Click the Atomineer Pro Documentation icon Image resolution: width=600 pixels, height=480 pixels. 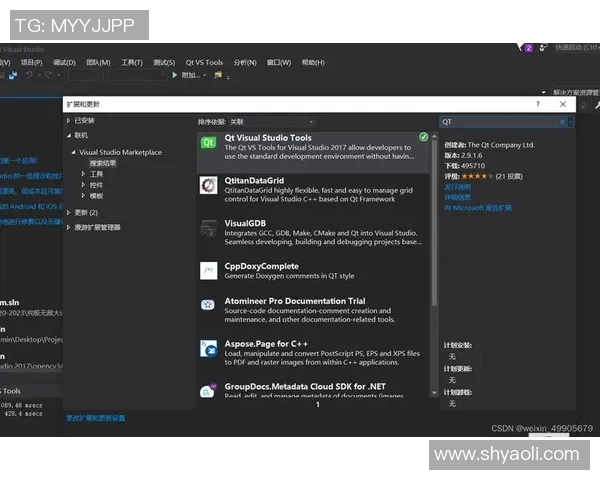pos(208,305)
